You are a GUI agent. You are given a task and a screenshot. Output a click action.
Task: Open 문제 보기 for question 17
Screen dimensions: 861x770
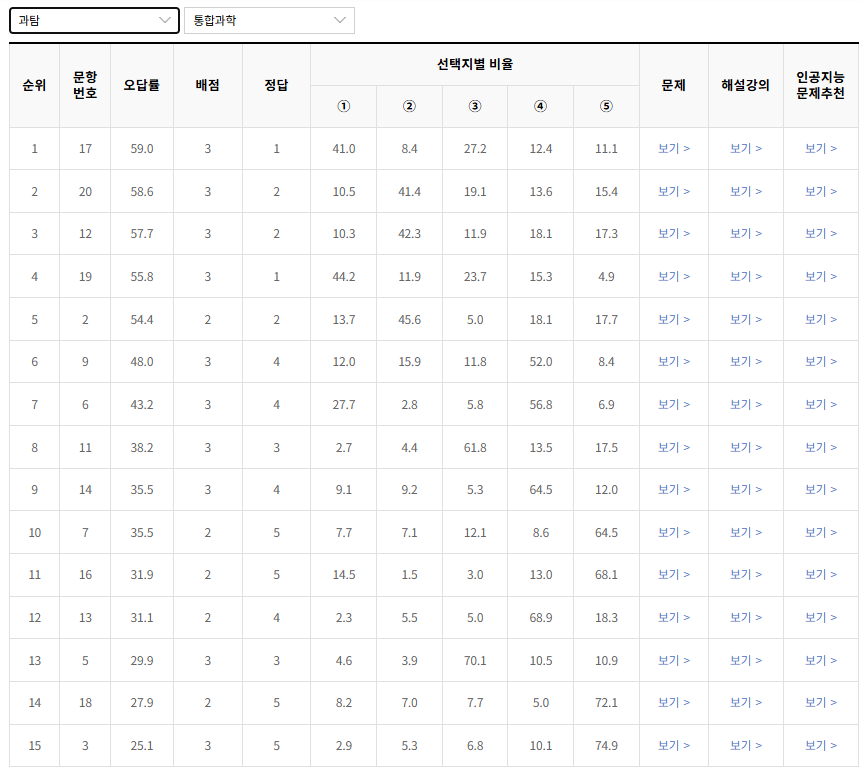tap(673, 148)
